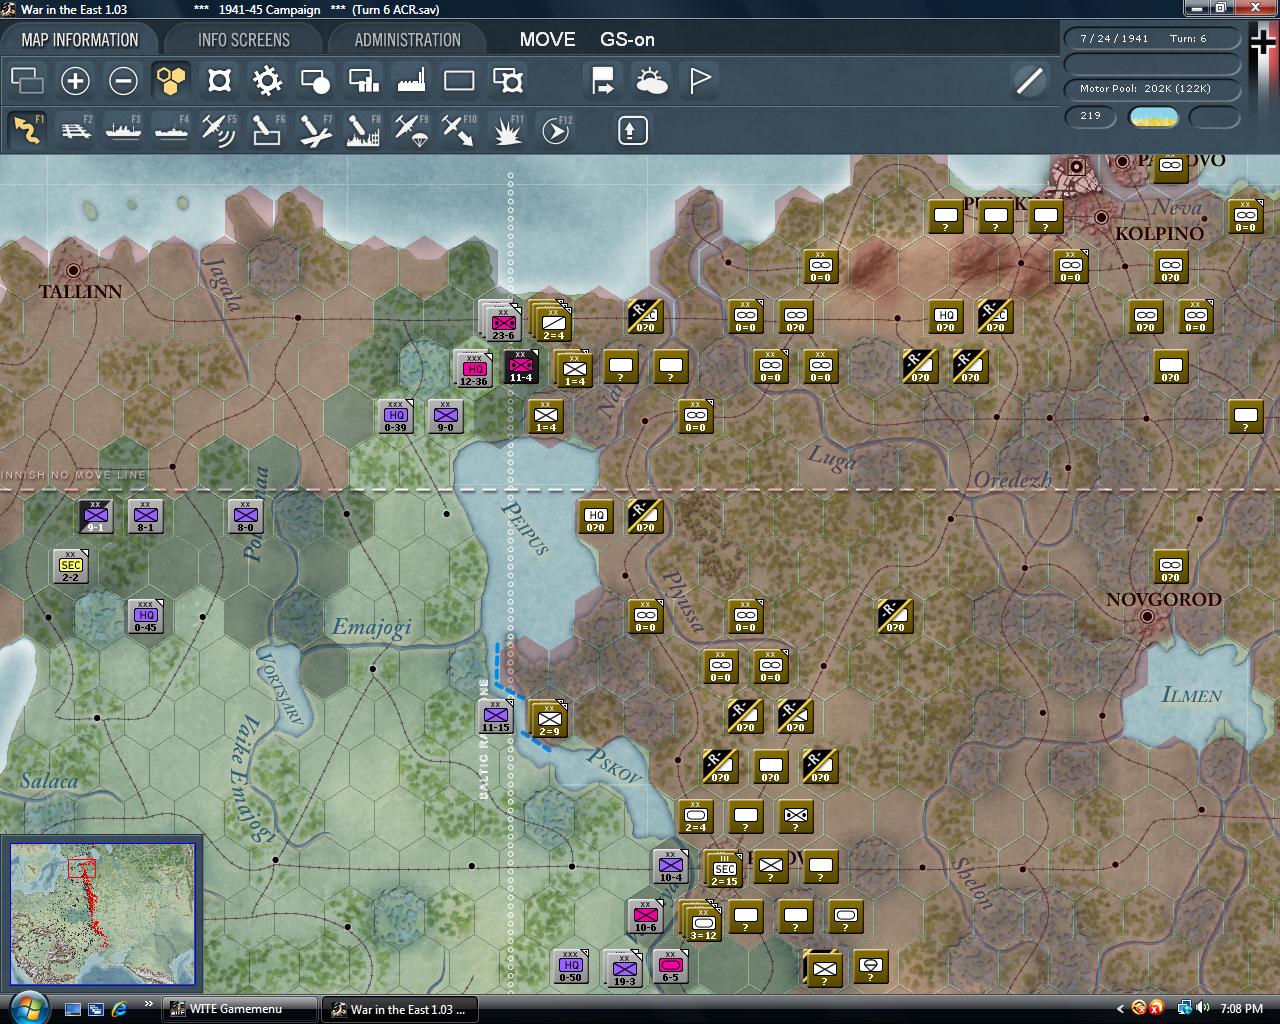Click the diagonal slash round button
Screen dimensions: 1280x1024
coord(1029,81)
